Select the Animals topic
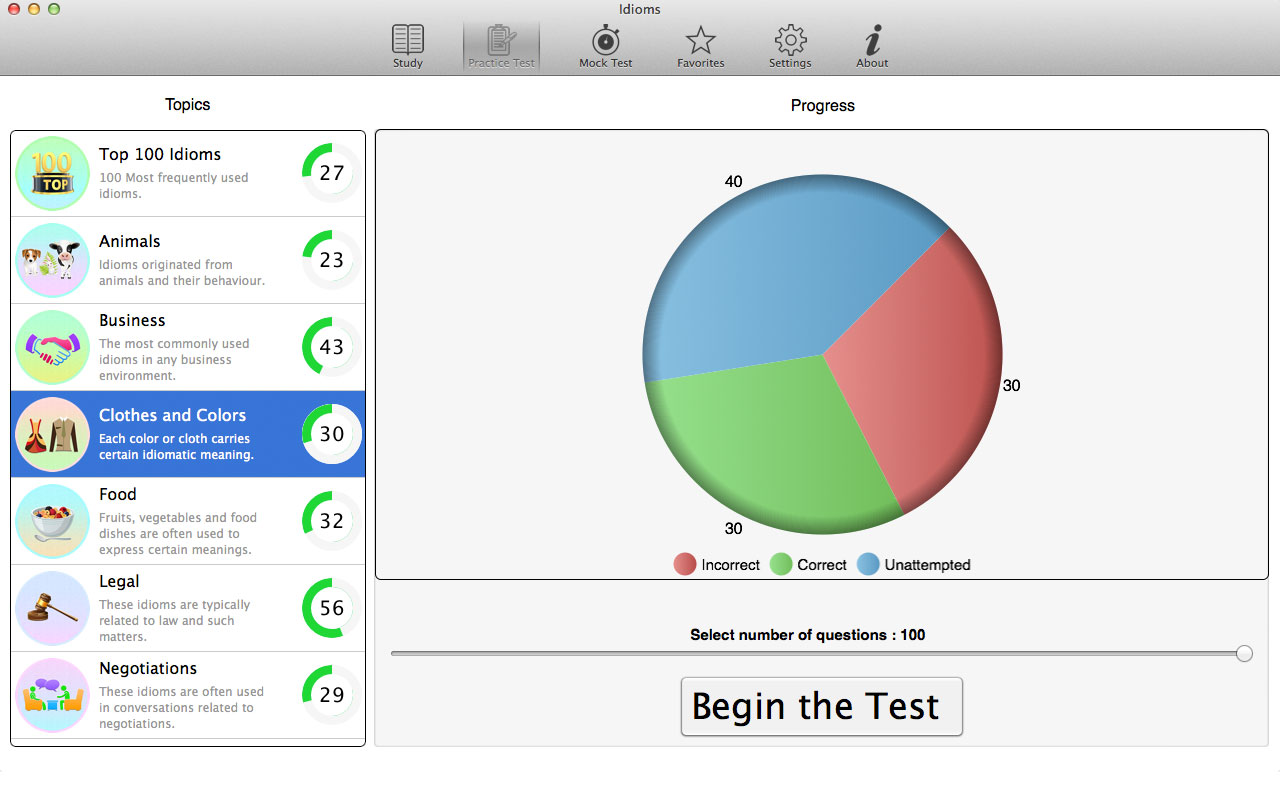 click(x=188, y=260)
